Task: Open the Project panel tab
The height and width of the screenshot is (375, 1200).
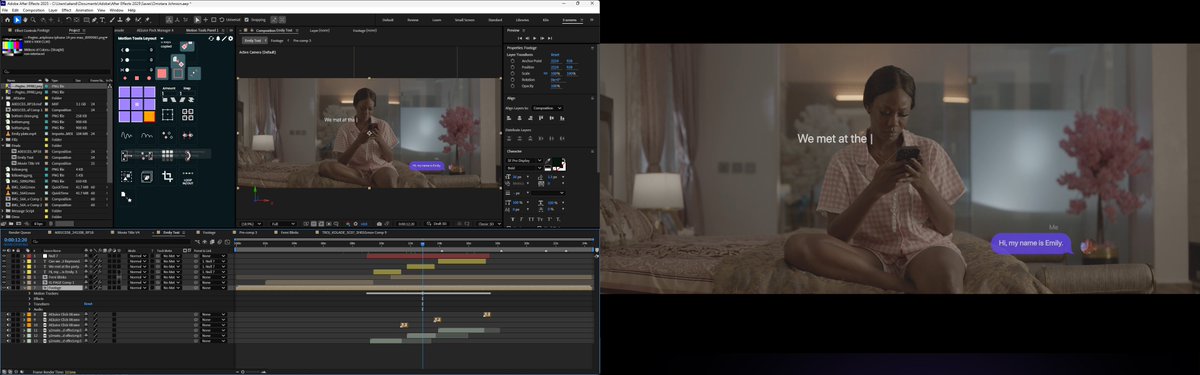Action: (x=74, y=30)
